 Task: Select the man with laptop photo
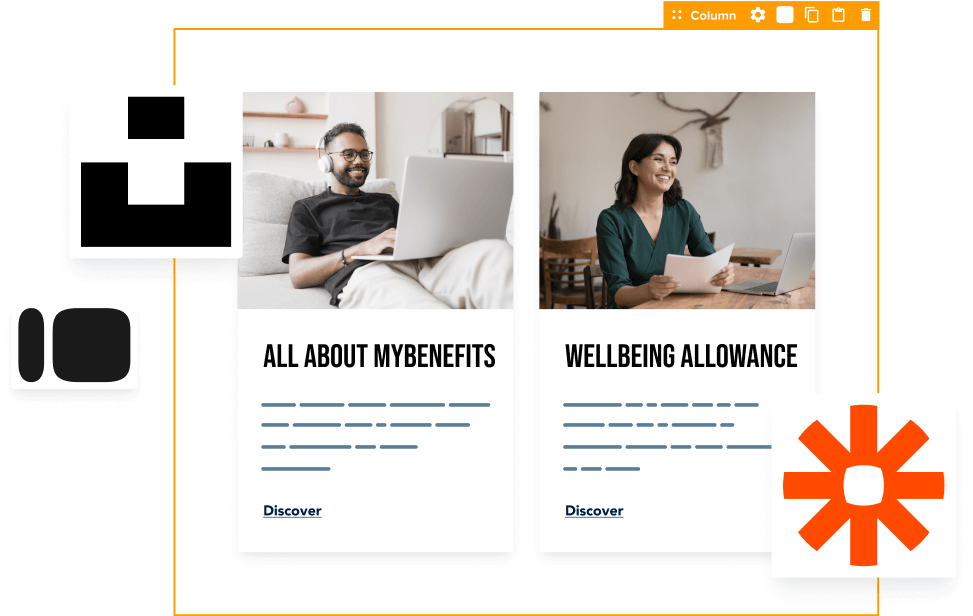pos(375,200)
